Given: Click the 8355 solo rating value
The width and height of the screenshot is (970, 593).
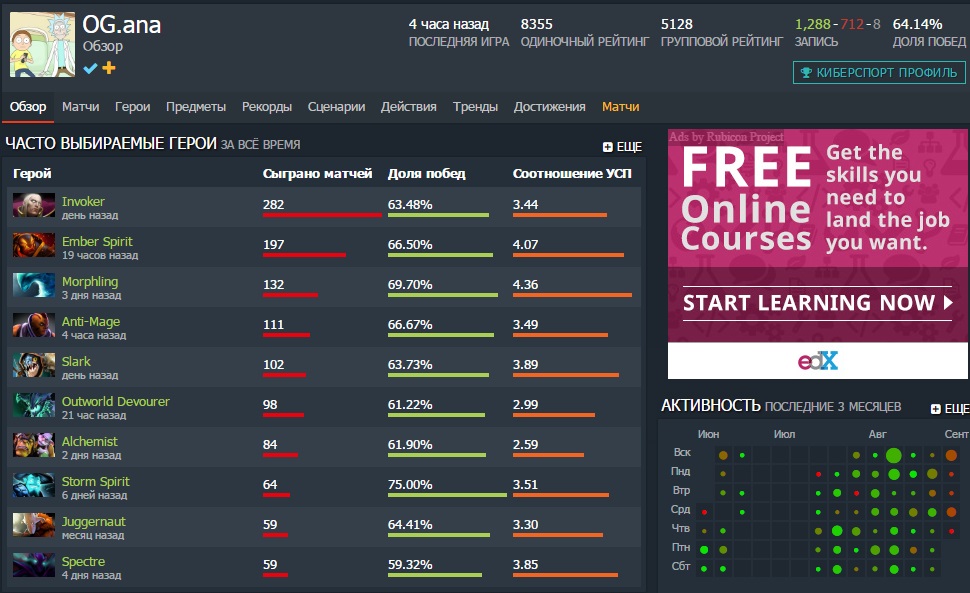Looking at the screenshot, I should point(536,24).
